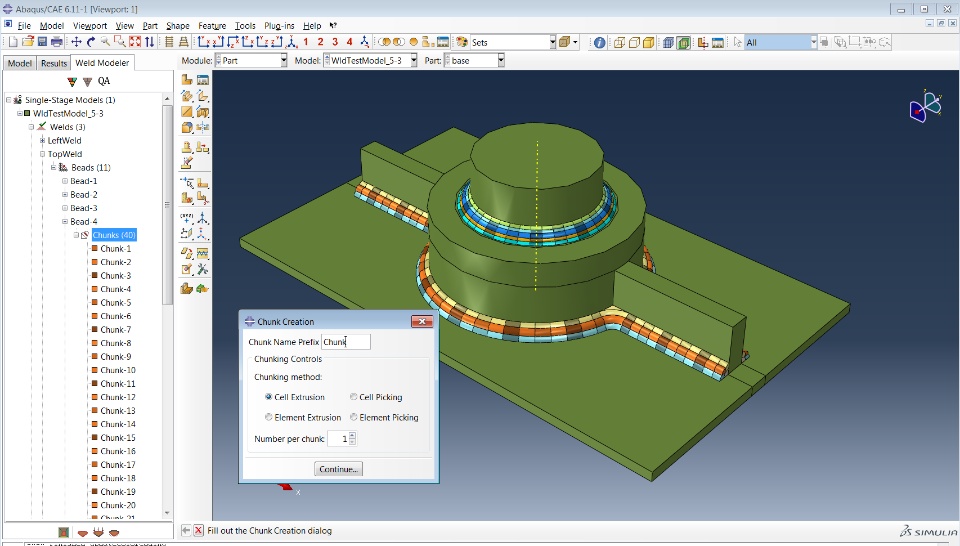The image size is (960, 546).
Task: Click the red X cancel procedure icon
Action: pos(198,530)
